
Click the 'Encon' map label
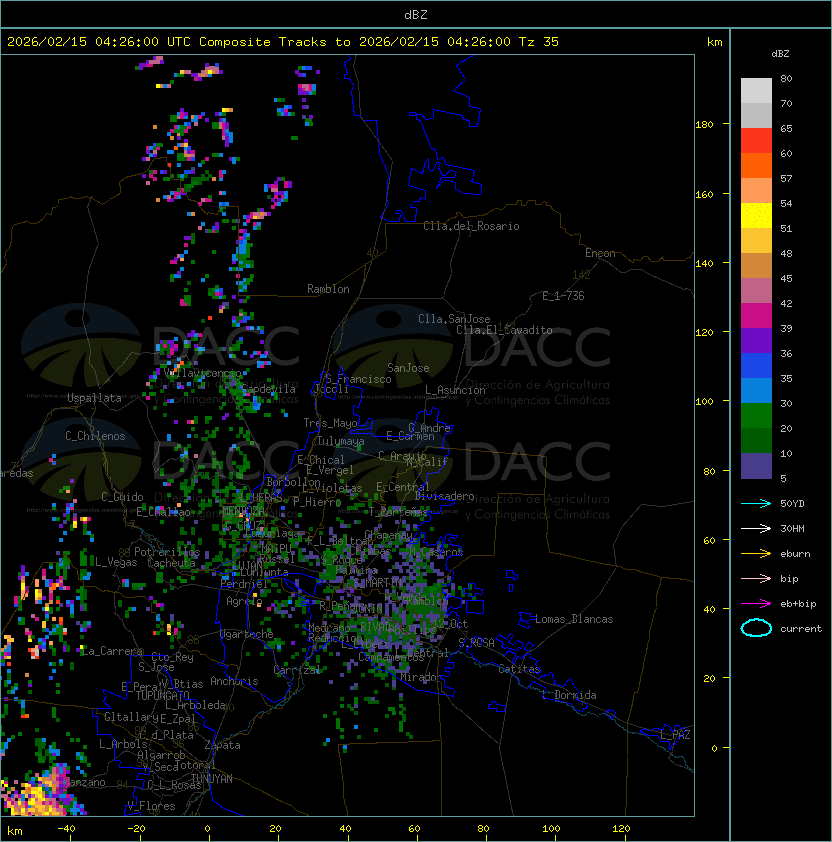(600, 253)
